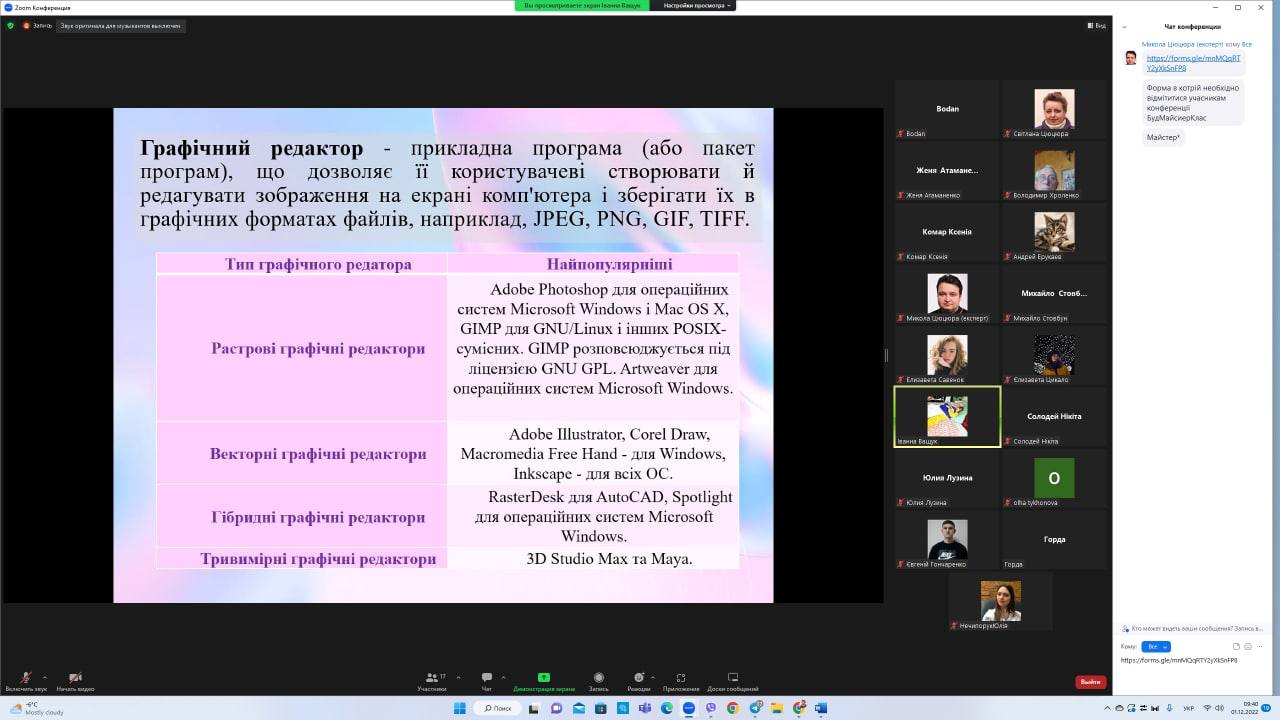
Task: Select Михайло Стовбун participant tile
Action: [1054, 294]
